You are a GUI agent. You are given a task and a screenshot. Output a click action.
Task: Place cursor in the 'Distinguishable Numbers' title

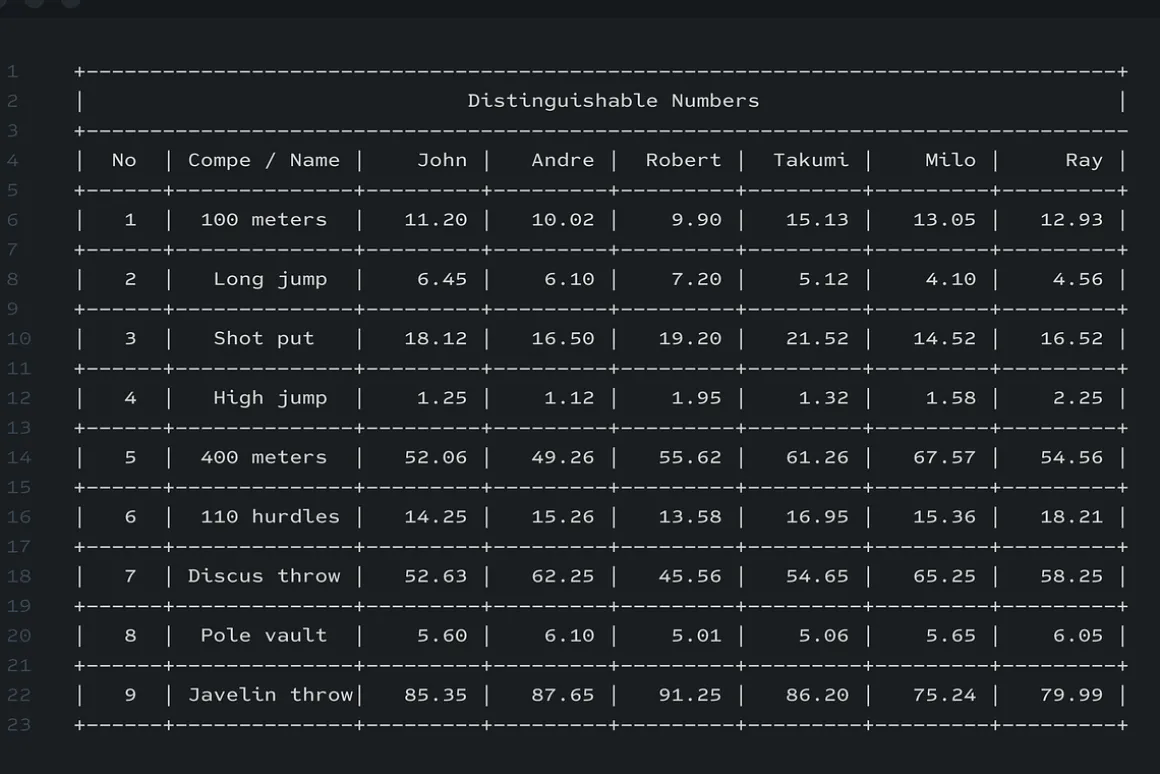[x=613, y=101]
